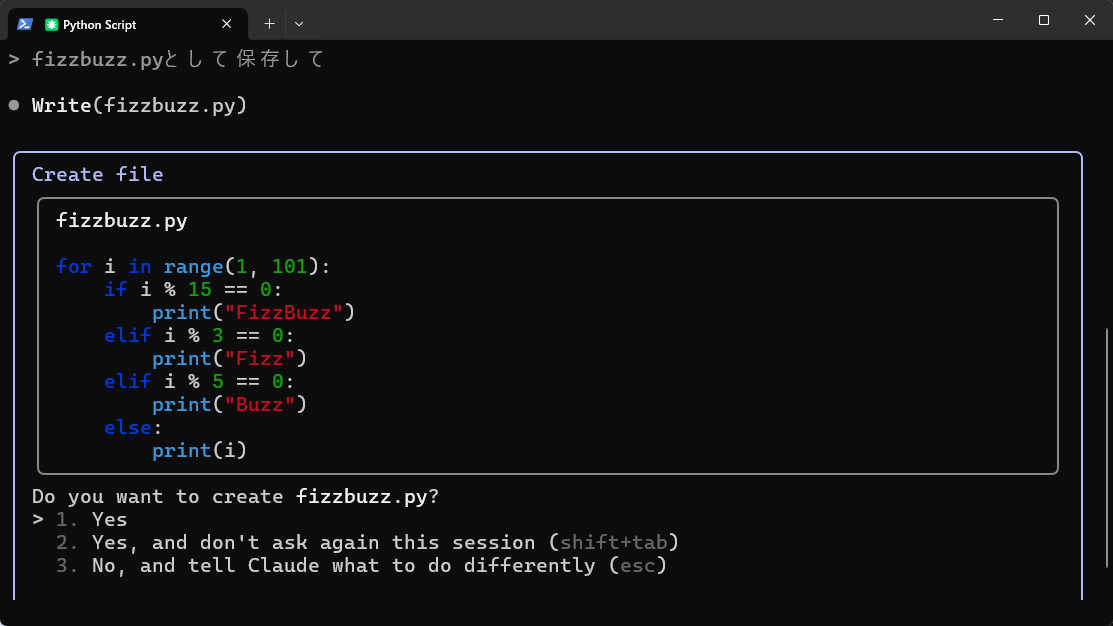Expand the new tab profile dropdown chevron
The image size is (1113, 626).
(x=299, y=23)
